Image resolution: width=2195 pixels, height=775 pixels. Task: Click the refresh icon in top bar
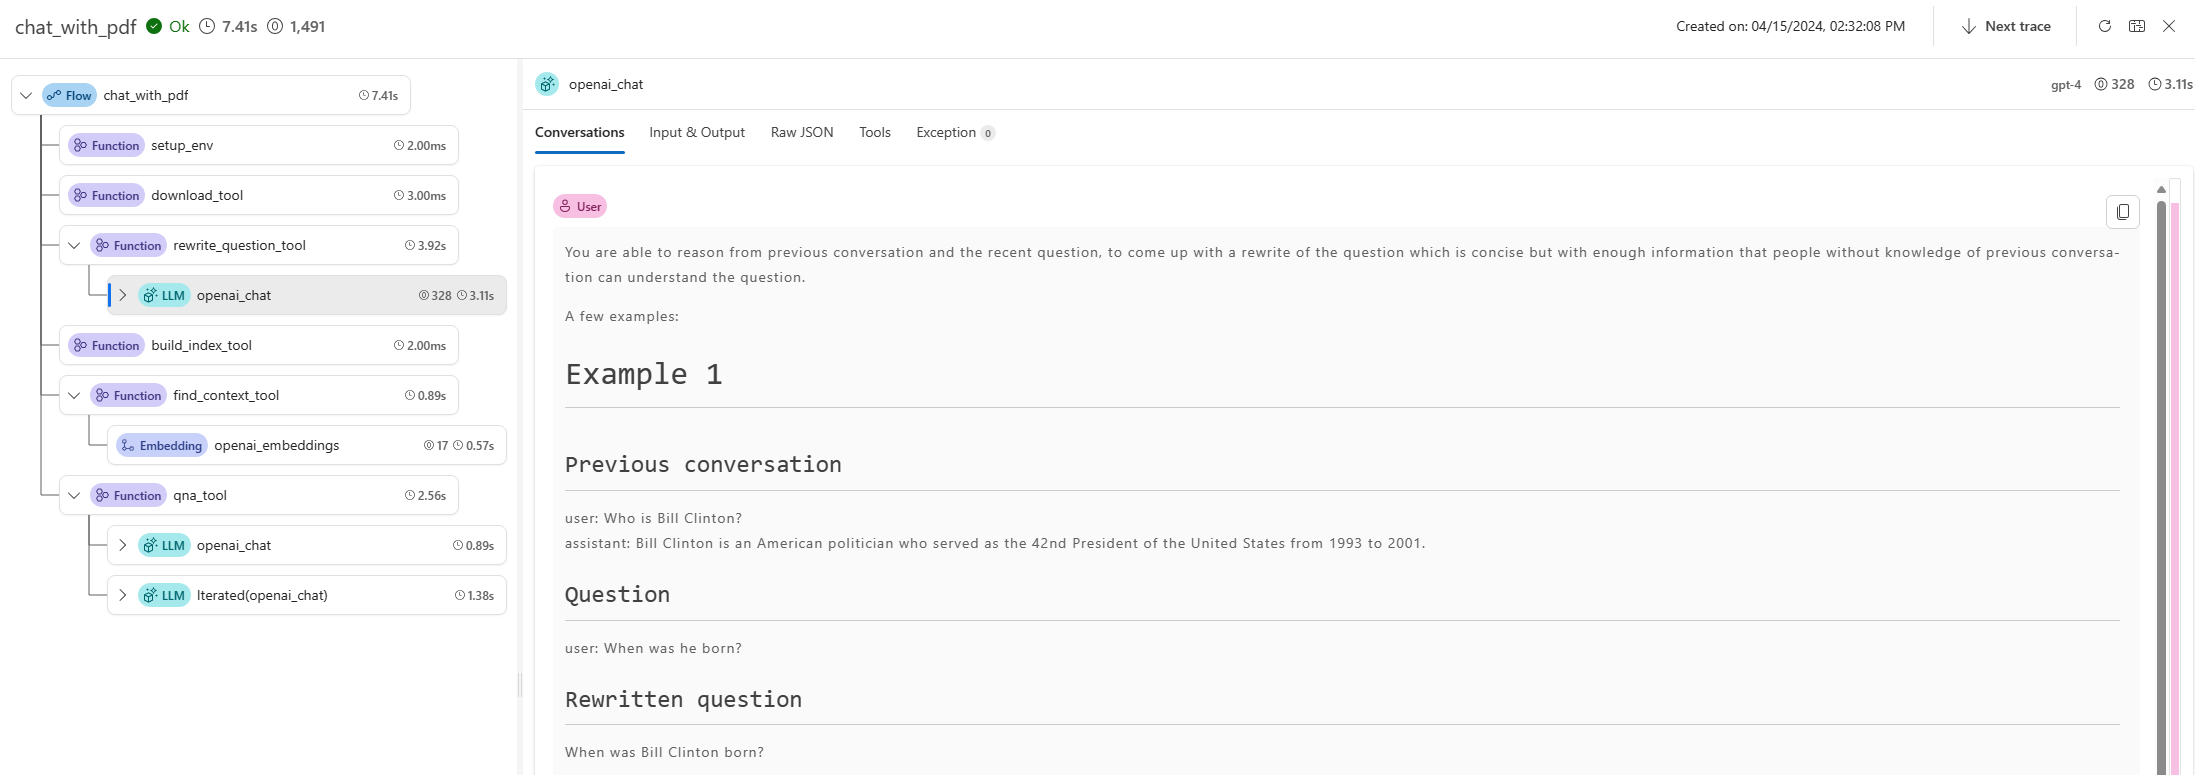click(x=2104, y=26)
